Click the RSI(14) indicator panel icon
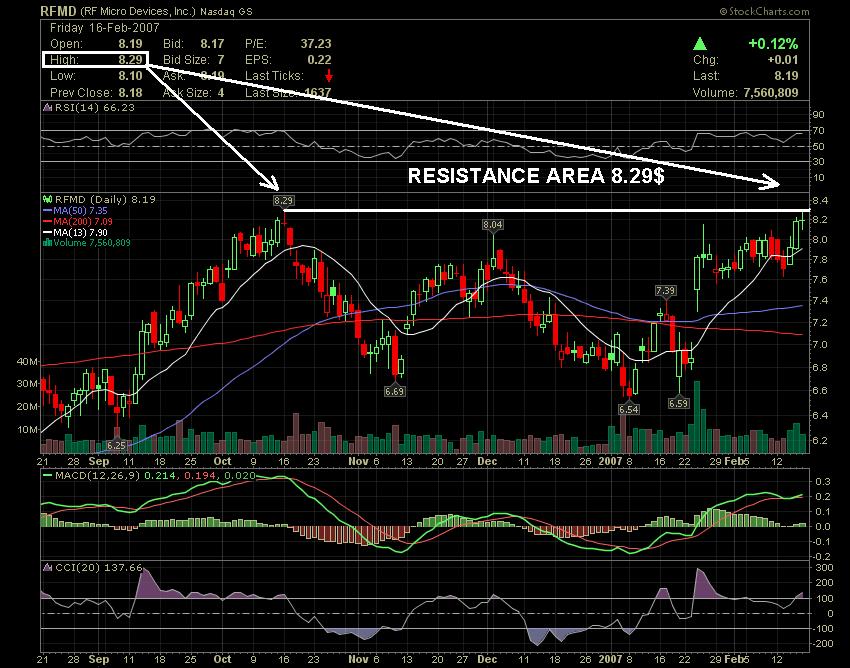 48,107
